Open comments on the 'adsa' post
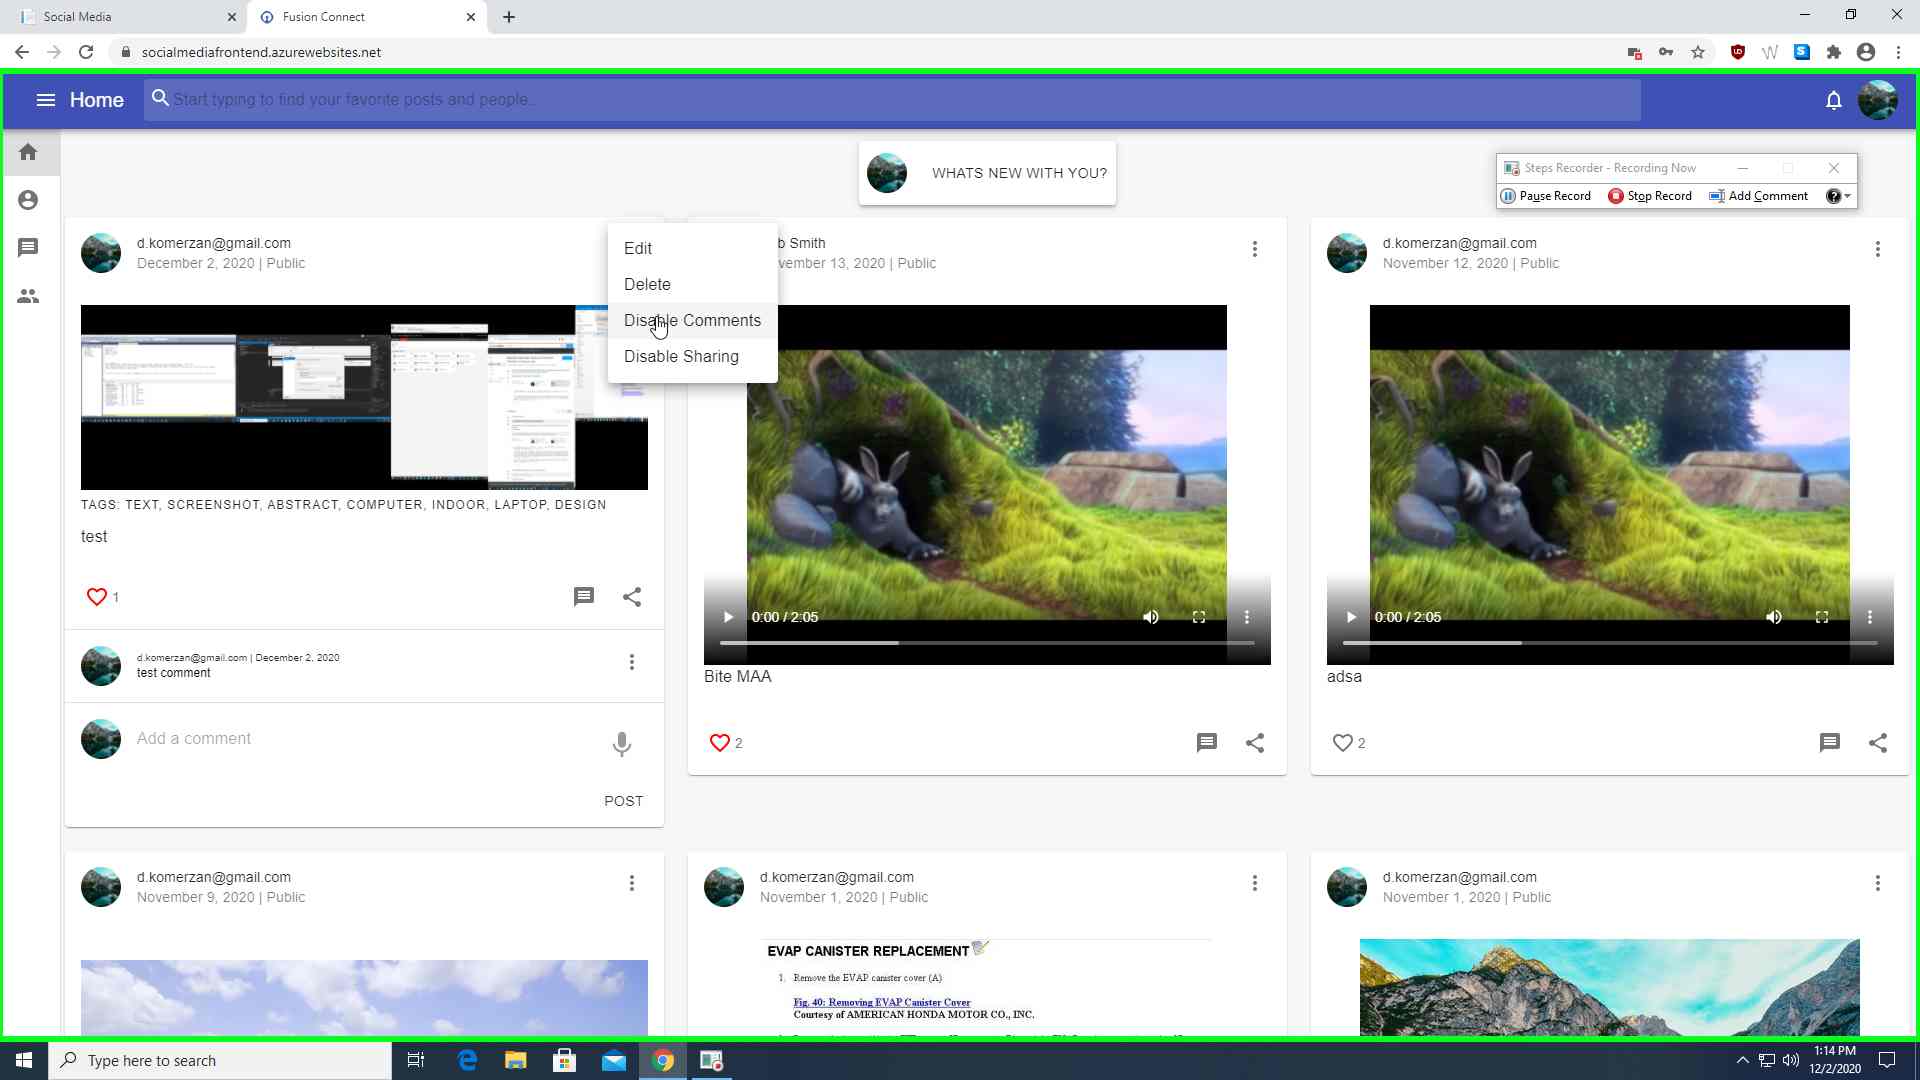The width and height of the screenshot is (1920, 1080). [x=1830, y=743]
